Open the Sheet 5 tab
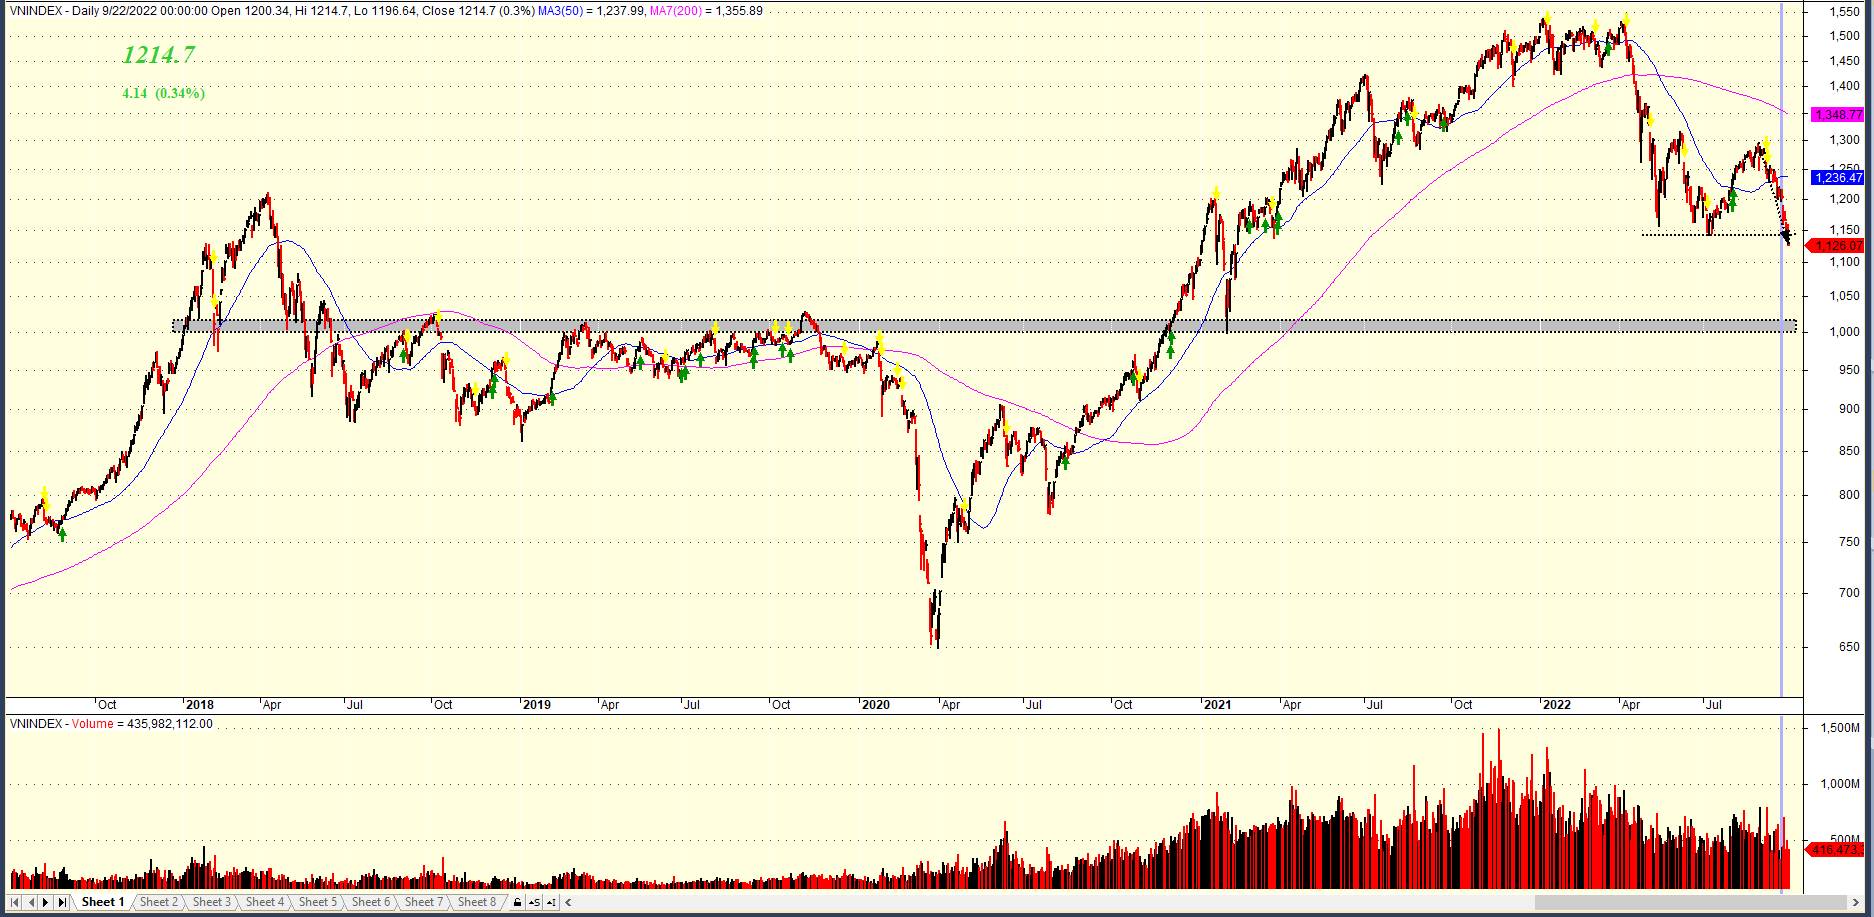This screenshot has width=1874, height=917. tap(318, 902)
